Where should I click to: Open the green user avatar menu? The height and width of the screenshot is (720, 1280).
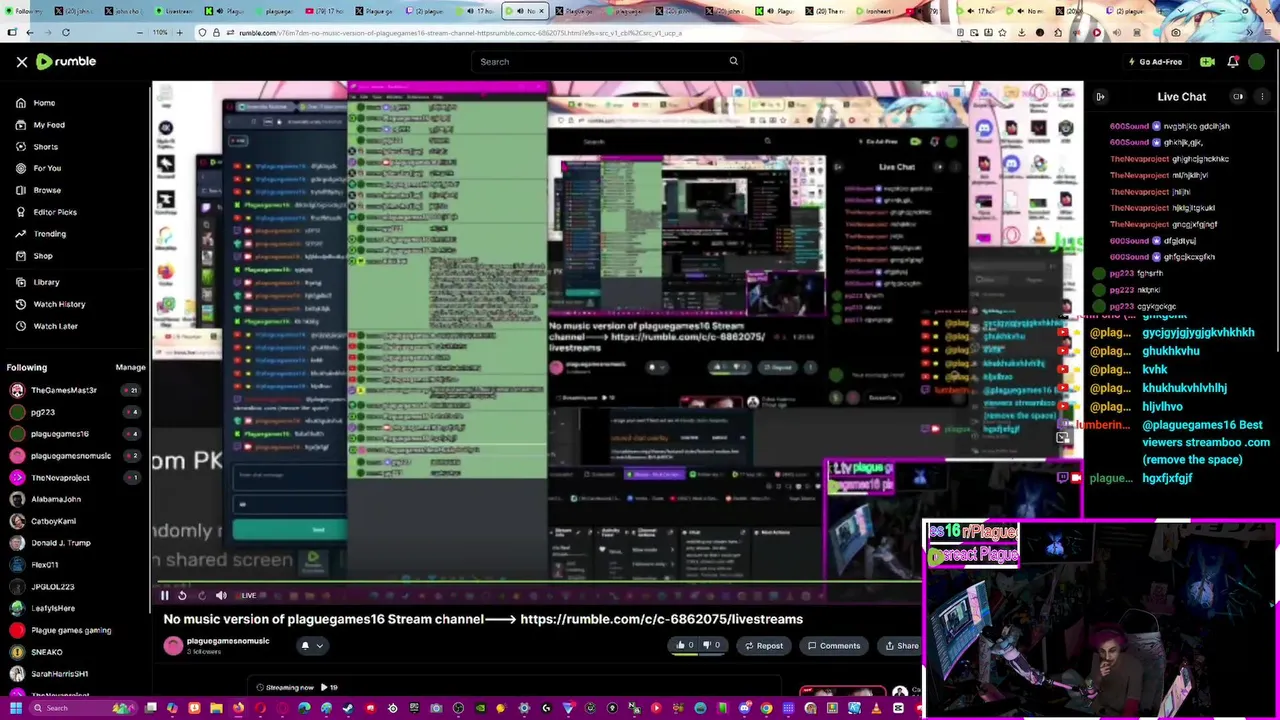tap(1256, 62)
